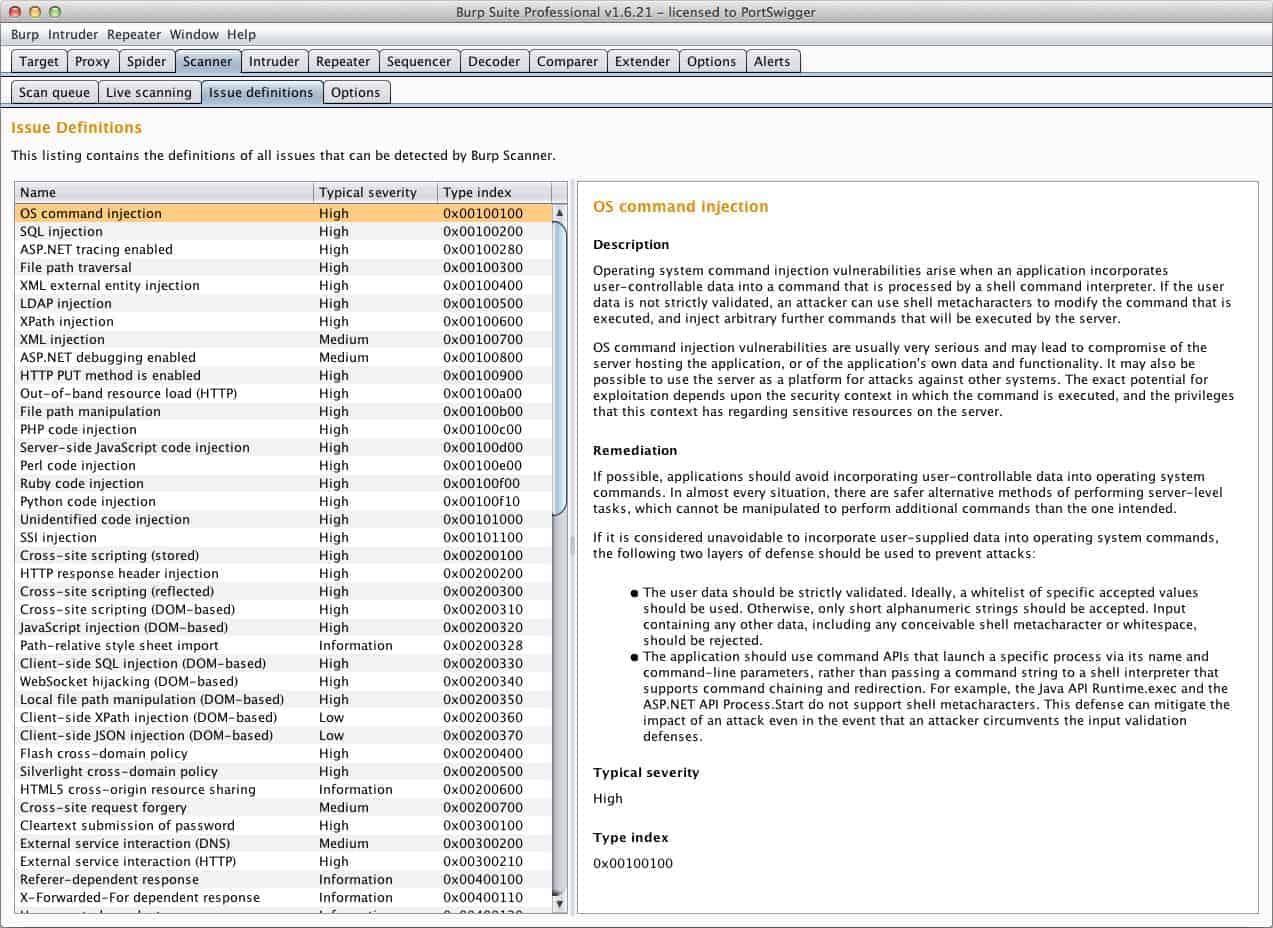The width and height of the screenshot is (1273, 928).
Task: Sort by the Name column header
Action: point(164,192)
